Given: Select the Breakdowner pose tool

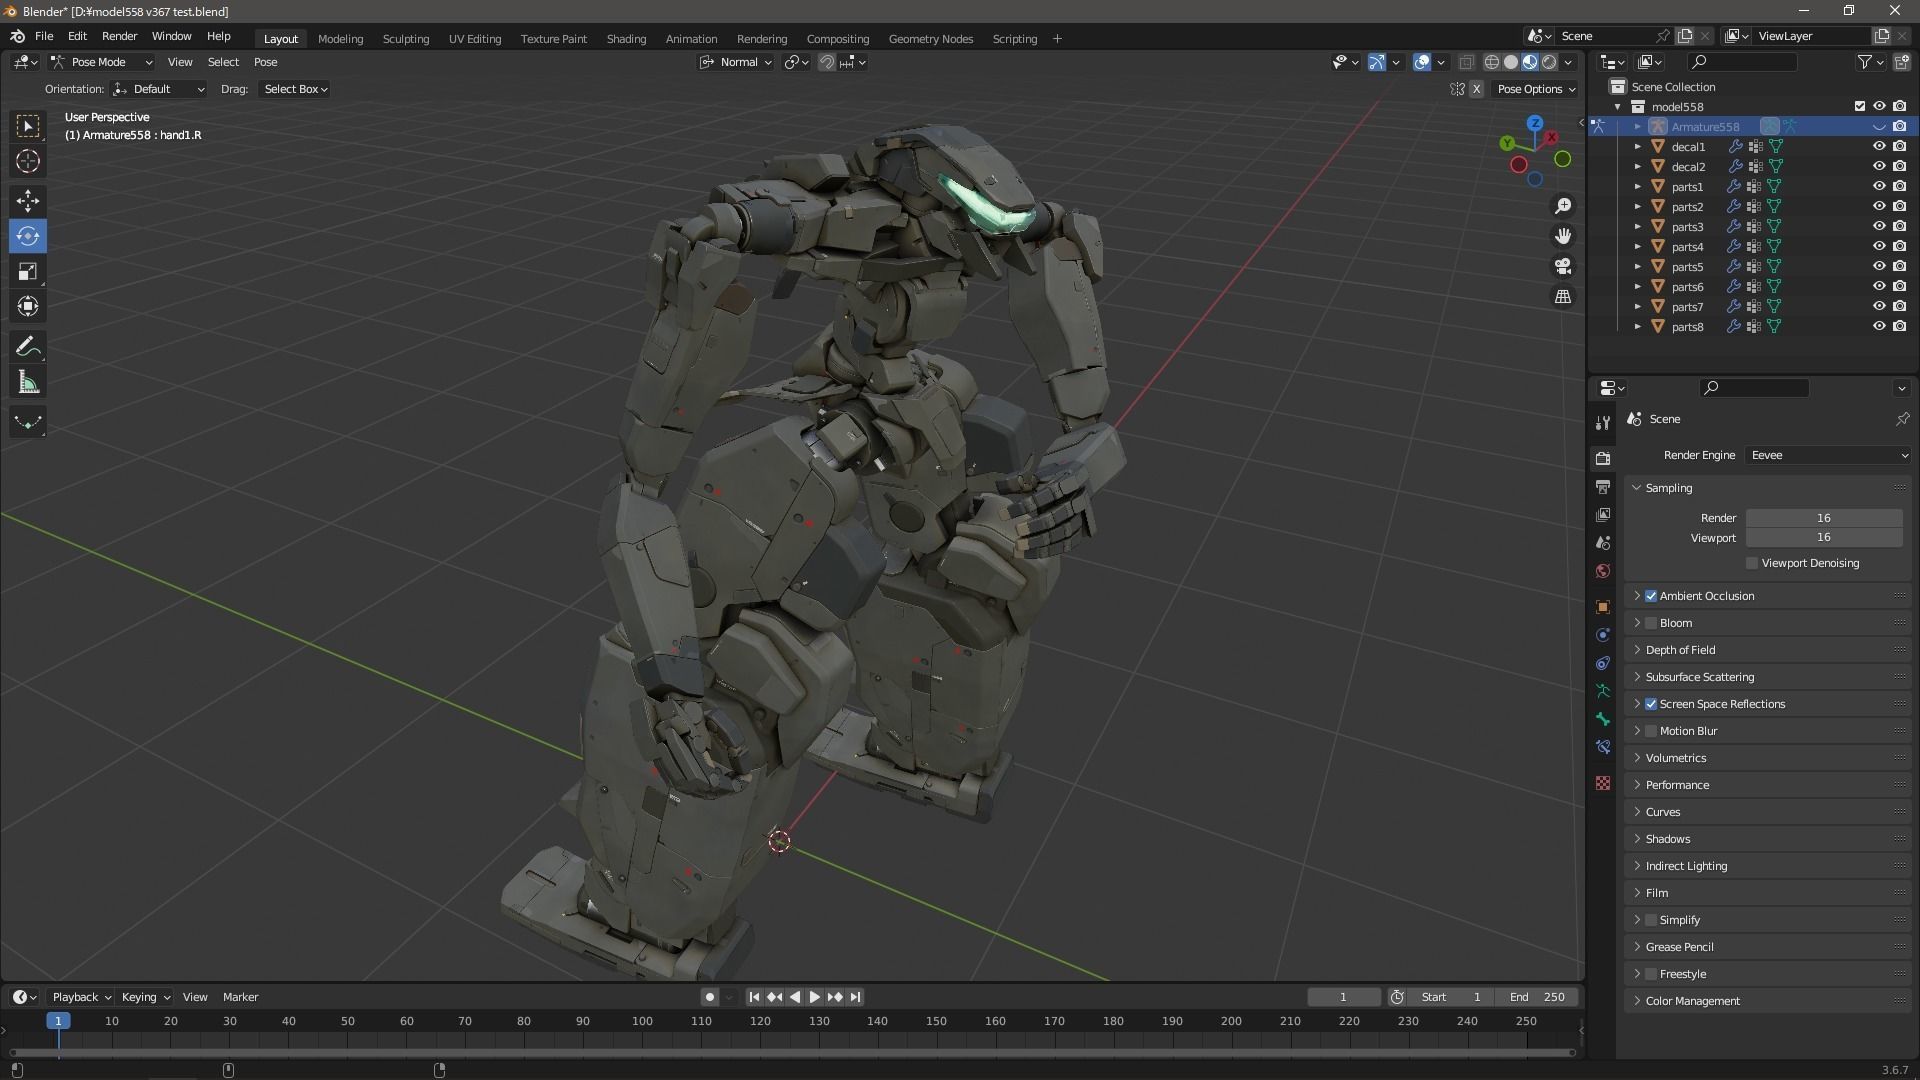Looking at the screenshot, I should [x=28, y=422].
